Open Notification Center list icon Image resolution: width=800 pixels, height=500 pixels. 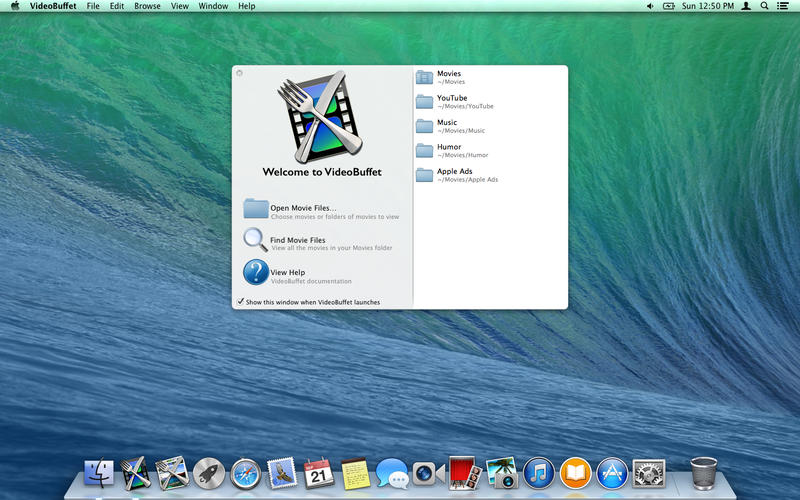(782, 6)
